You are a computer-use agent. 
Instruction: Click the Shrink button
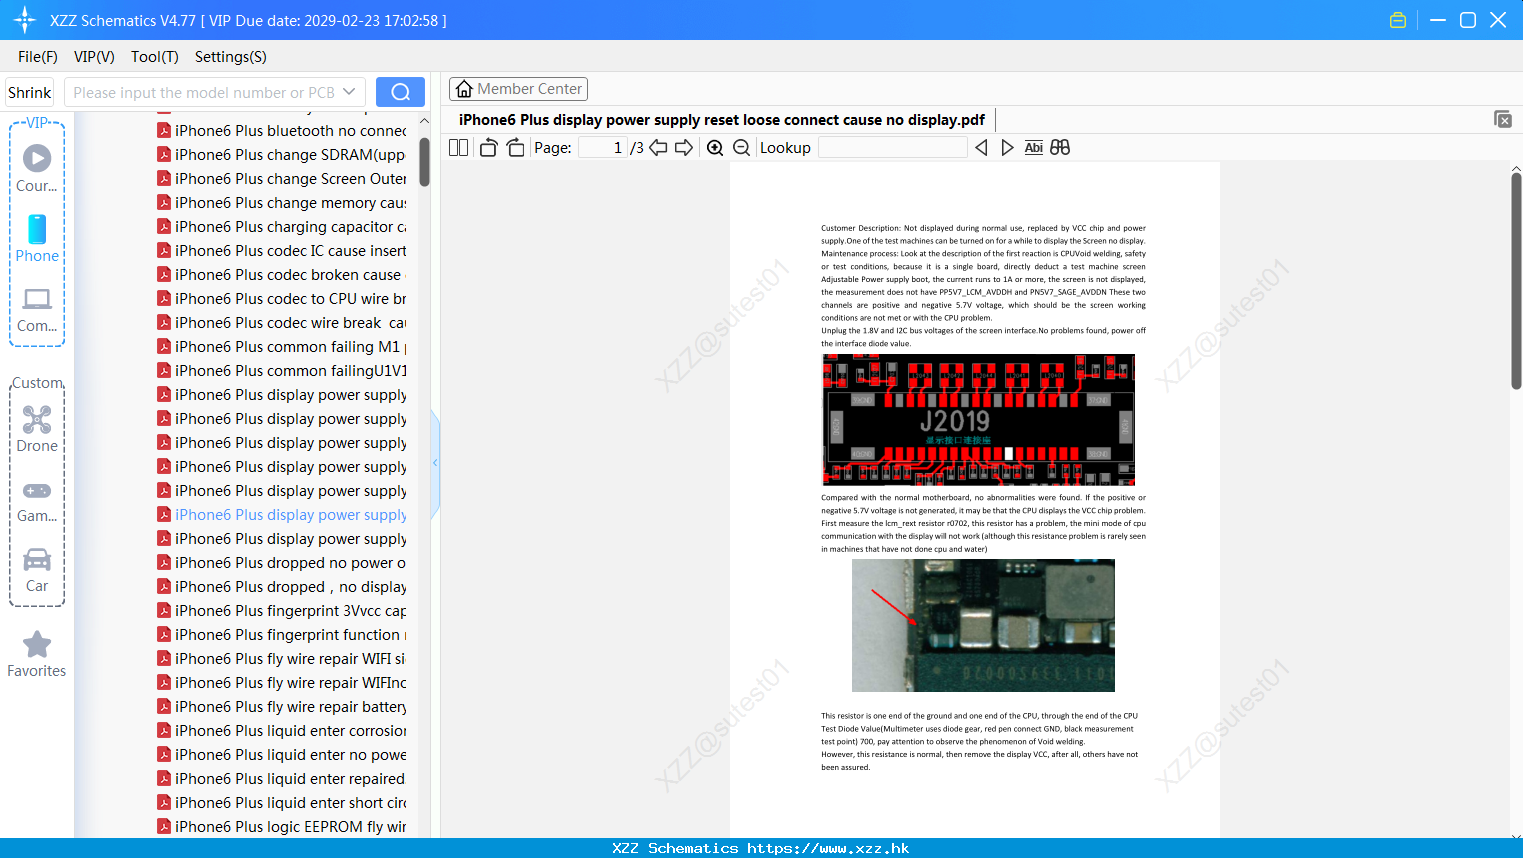click(29, 92)
